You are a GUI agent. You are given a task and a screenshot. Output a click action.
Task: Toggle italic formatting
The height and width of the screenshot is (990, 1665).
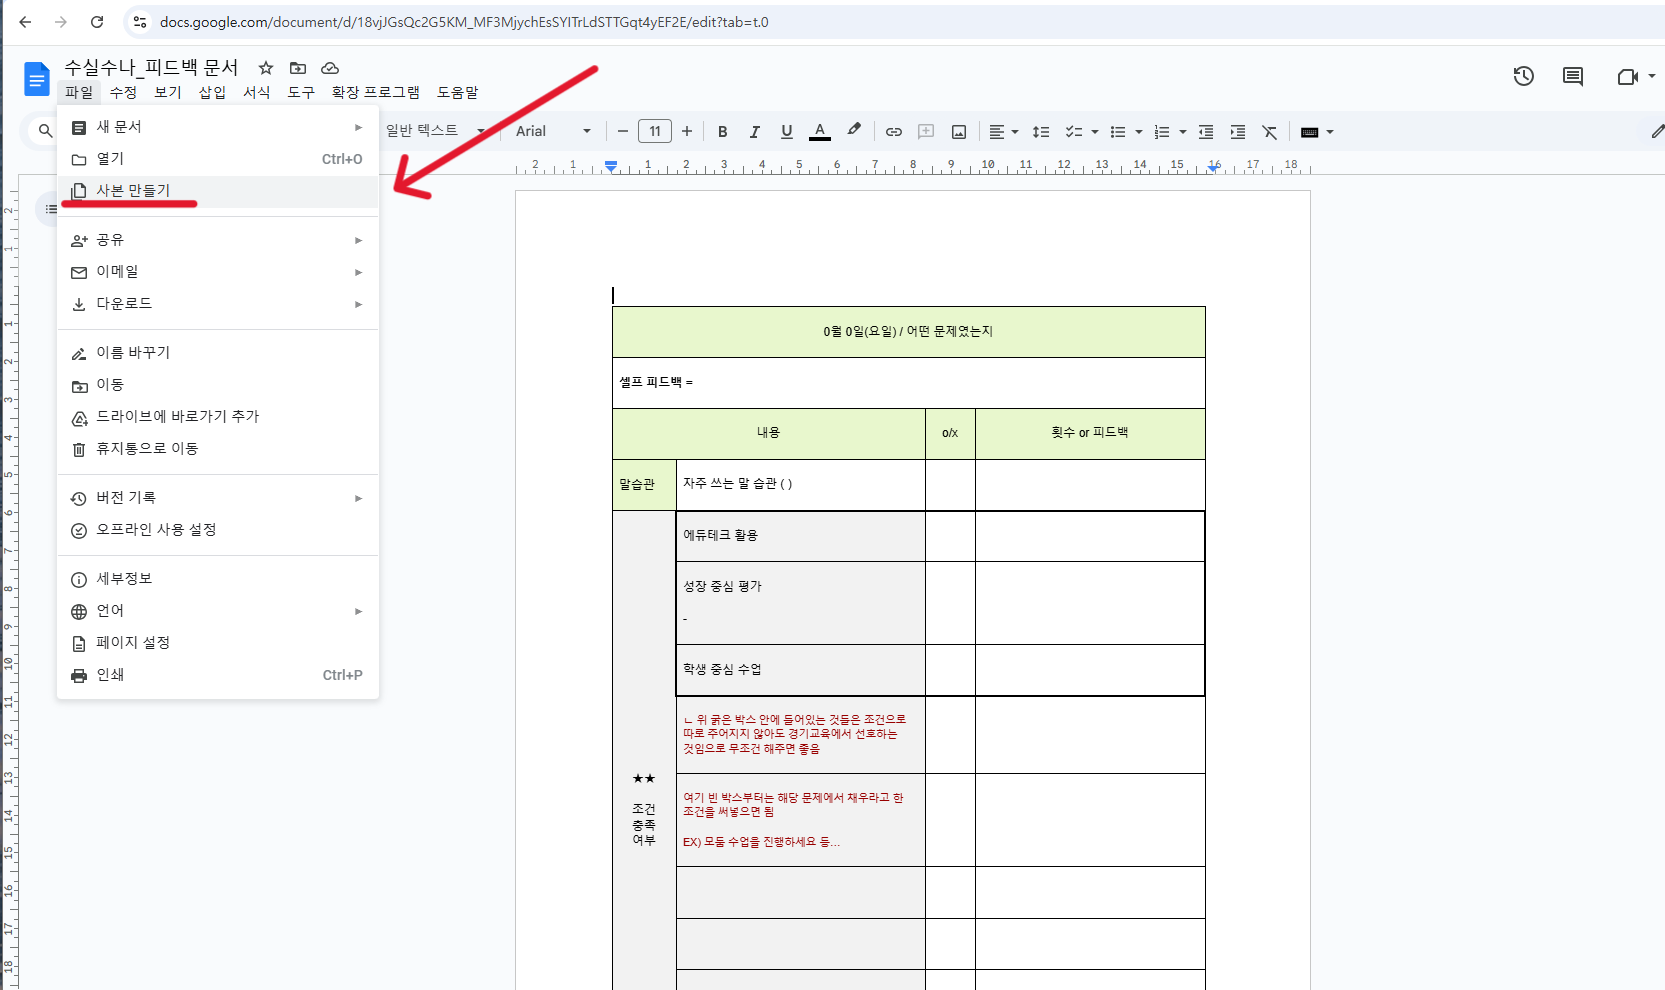pos(754,132)
